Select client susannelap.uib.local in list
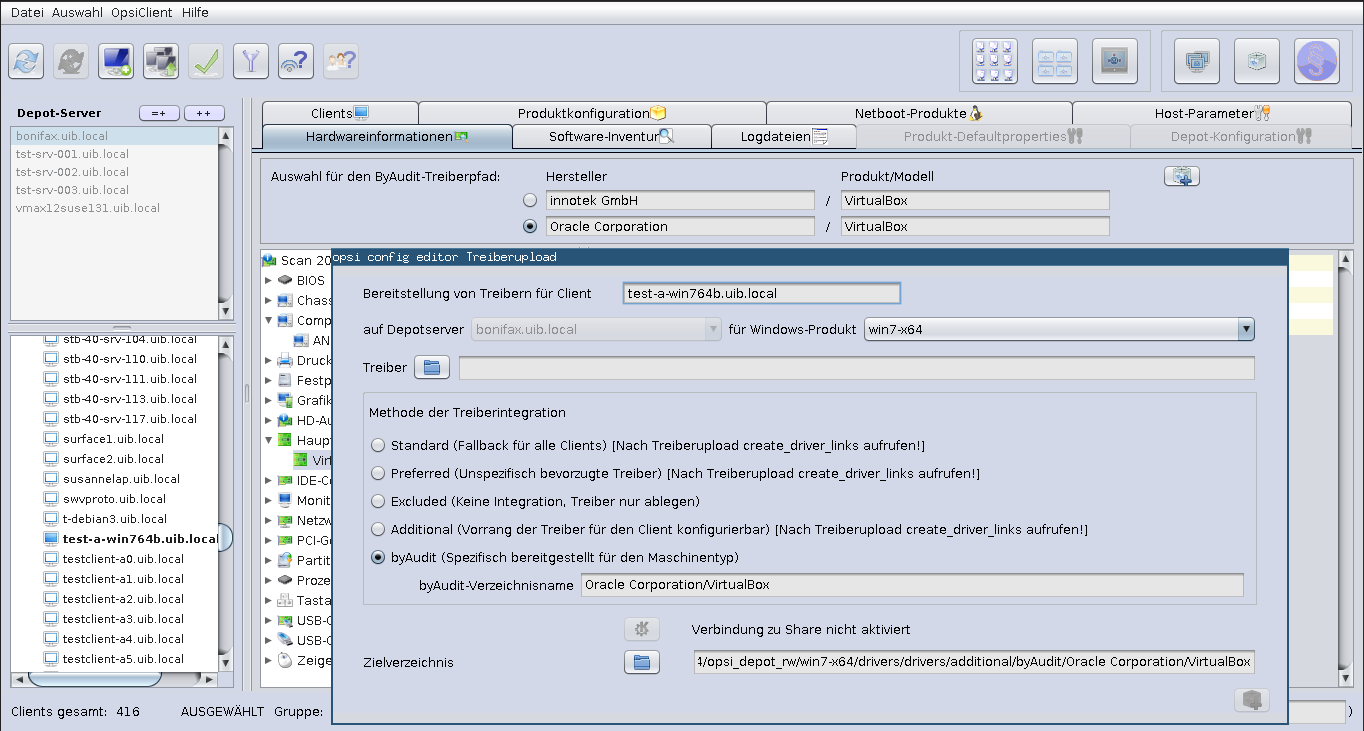The height and width of the screenshot is (731, 1364). (121, 479)
